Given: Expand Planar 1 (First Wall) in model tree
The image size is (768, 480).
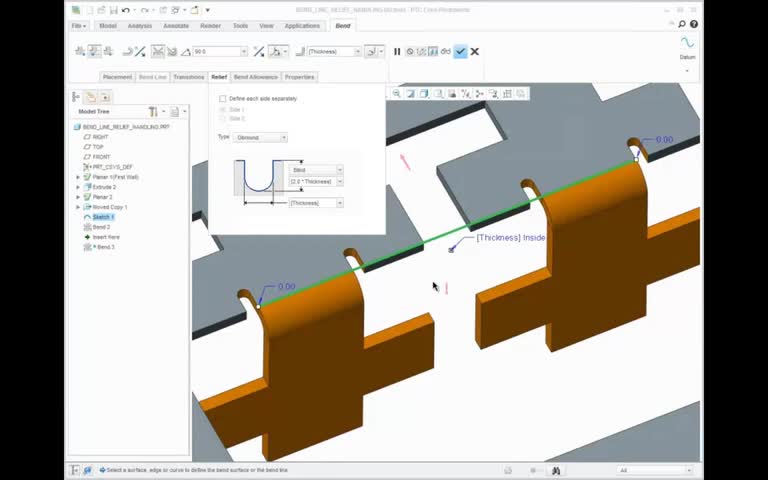Looking at the screenshot, I should pos(78,177).
